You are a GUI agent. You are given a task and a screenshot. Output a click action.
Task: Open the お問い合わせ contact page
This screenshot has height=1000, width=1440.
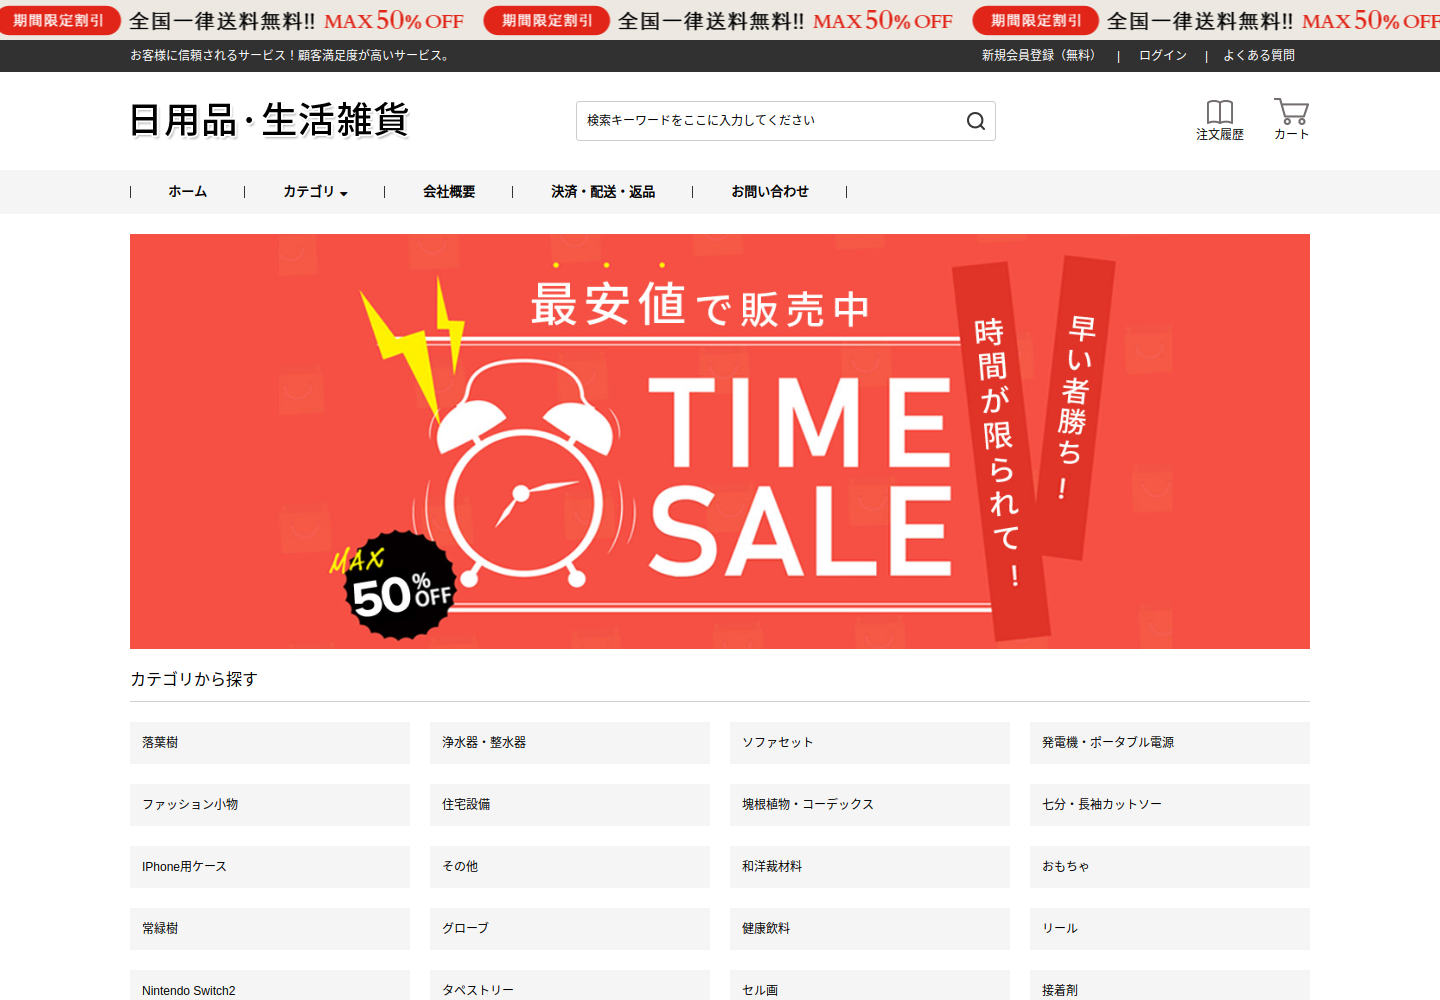click(770, 192)
